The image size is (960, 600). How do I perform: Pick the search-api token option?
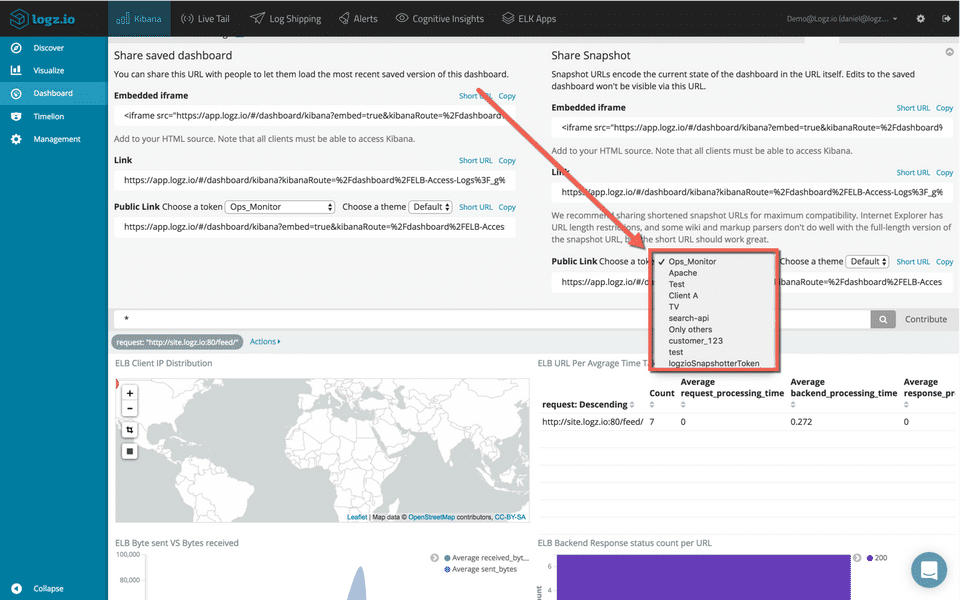tap(689, 318)
